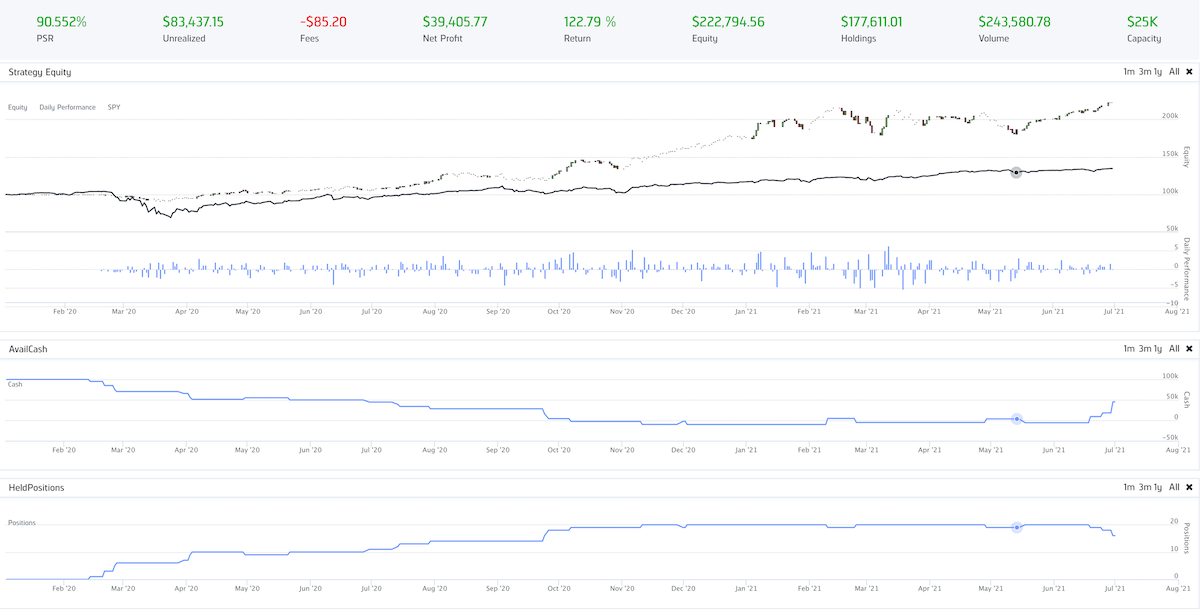Show All data on Strategy Equity chart
The width and height of the screenshot is (1200, 610).
pyautogui.click(x=1174, y=72)
